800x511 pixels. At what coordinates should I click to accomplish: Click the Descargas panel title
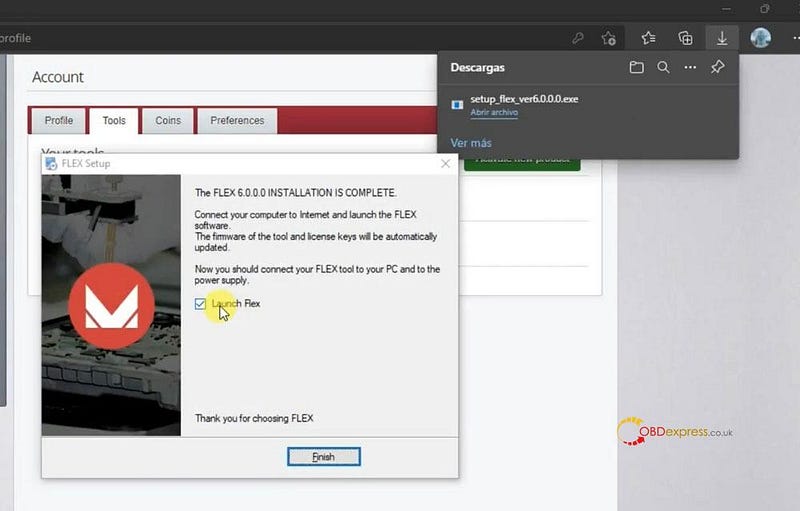click(478, 67)
